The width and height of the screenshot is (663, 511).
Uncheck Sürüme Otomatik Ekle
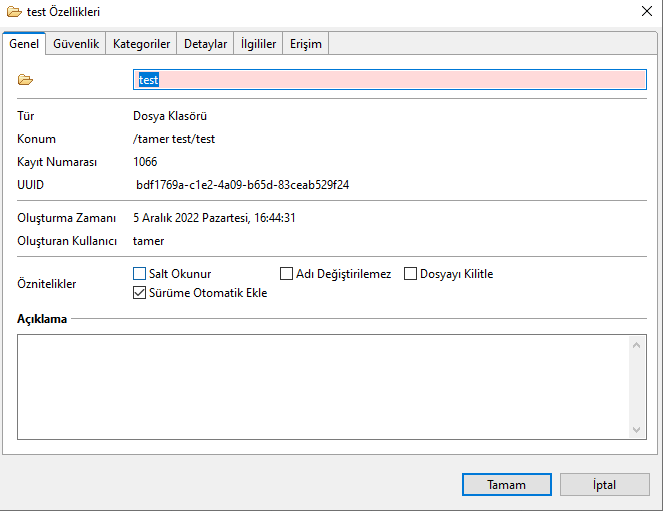pos(140,293)
